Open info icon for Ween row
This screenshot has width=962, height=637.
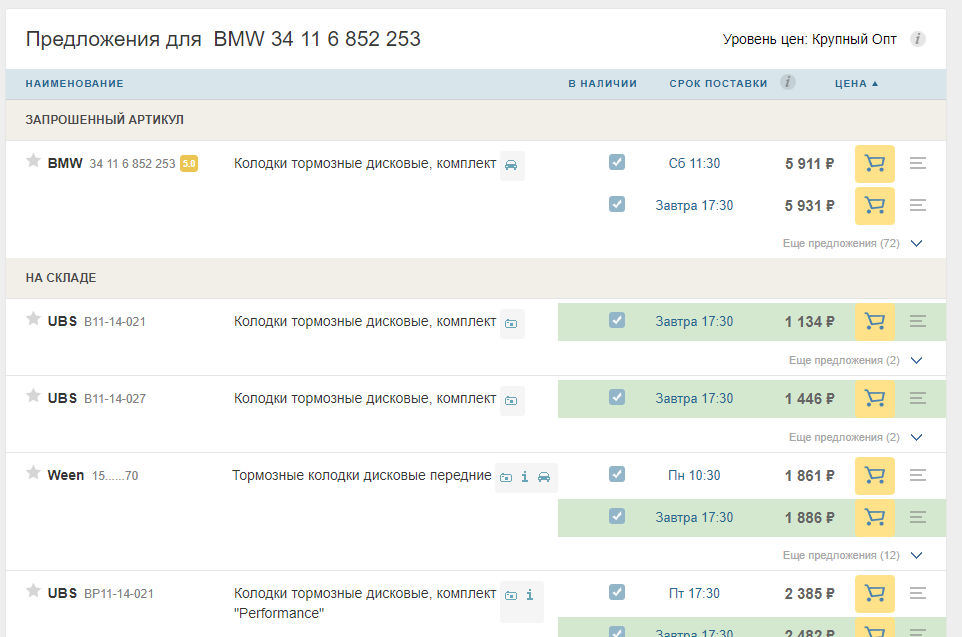coord(525,477)
